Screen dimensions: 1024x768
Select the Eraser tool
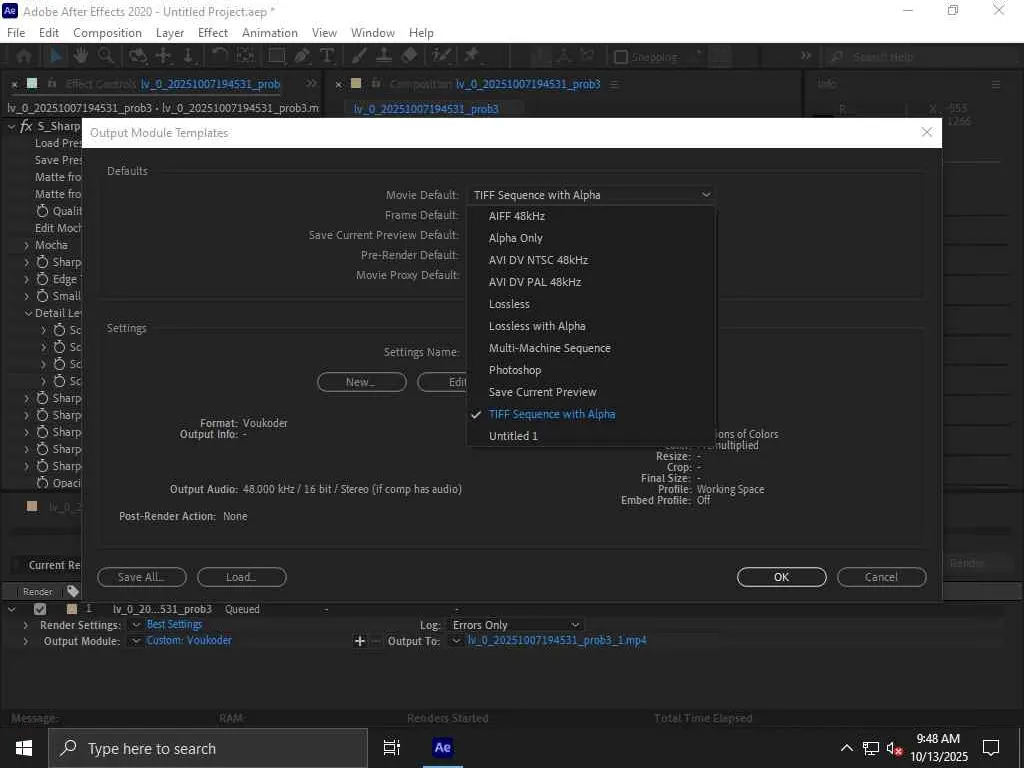(409, 57)
